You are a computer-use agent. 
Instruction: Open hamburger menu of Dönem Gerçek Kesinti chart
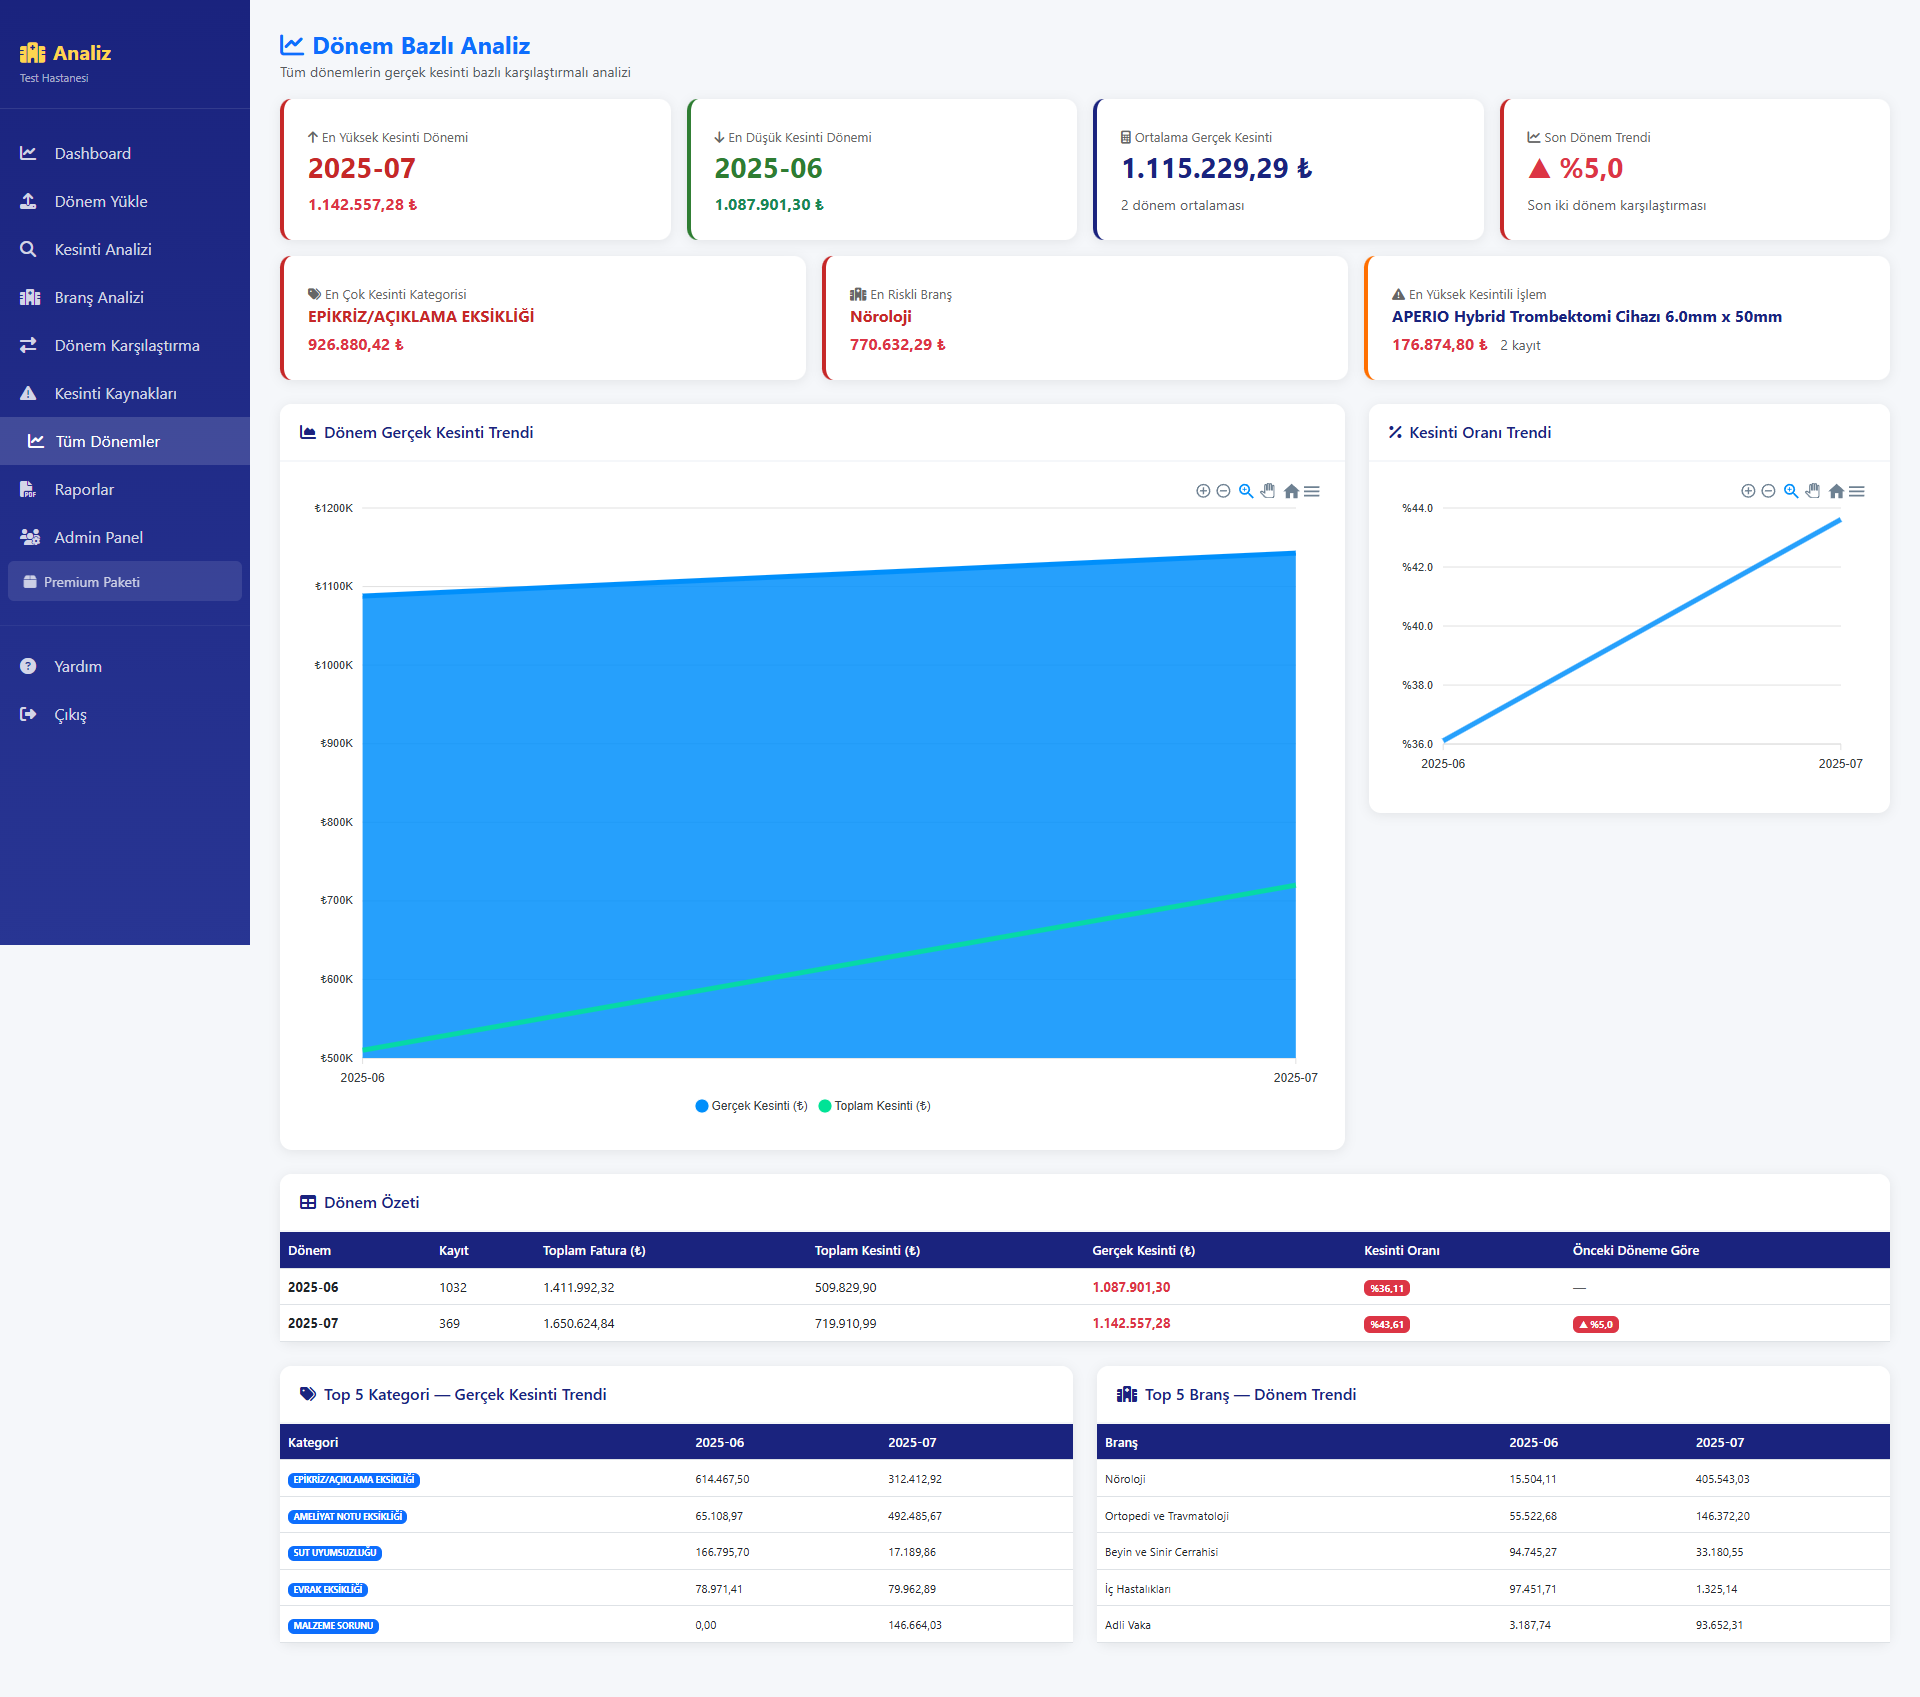point(1312,491)
